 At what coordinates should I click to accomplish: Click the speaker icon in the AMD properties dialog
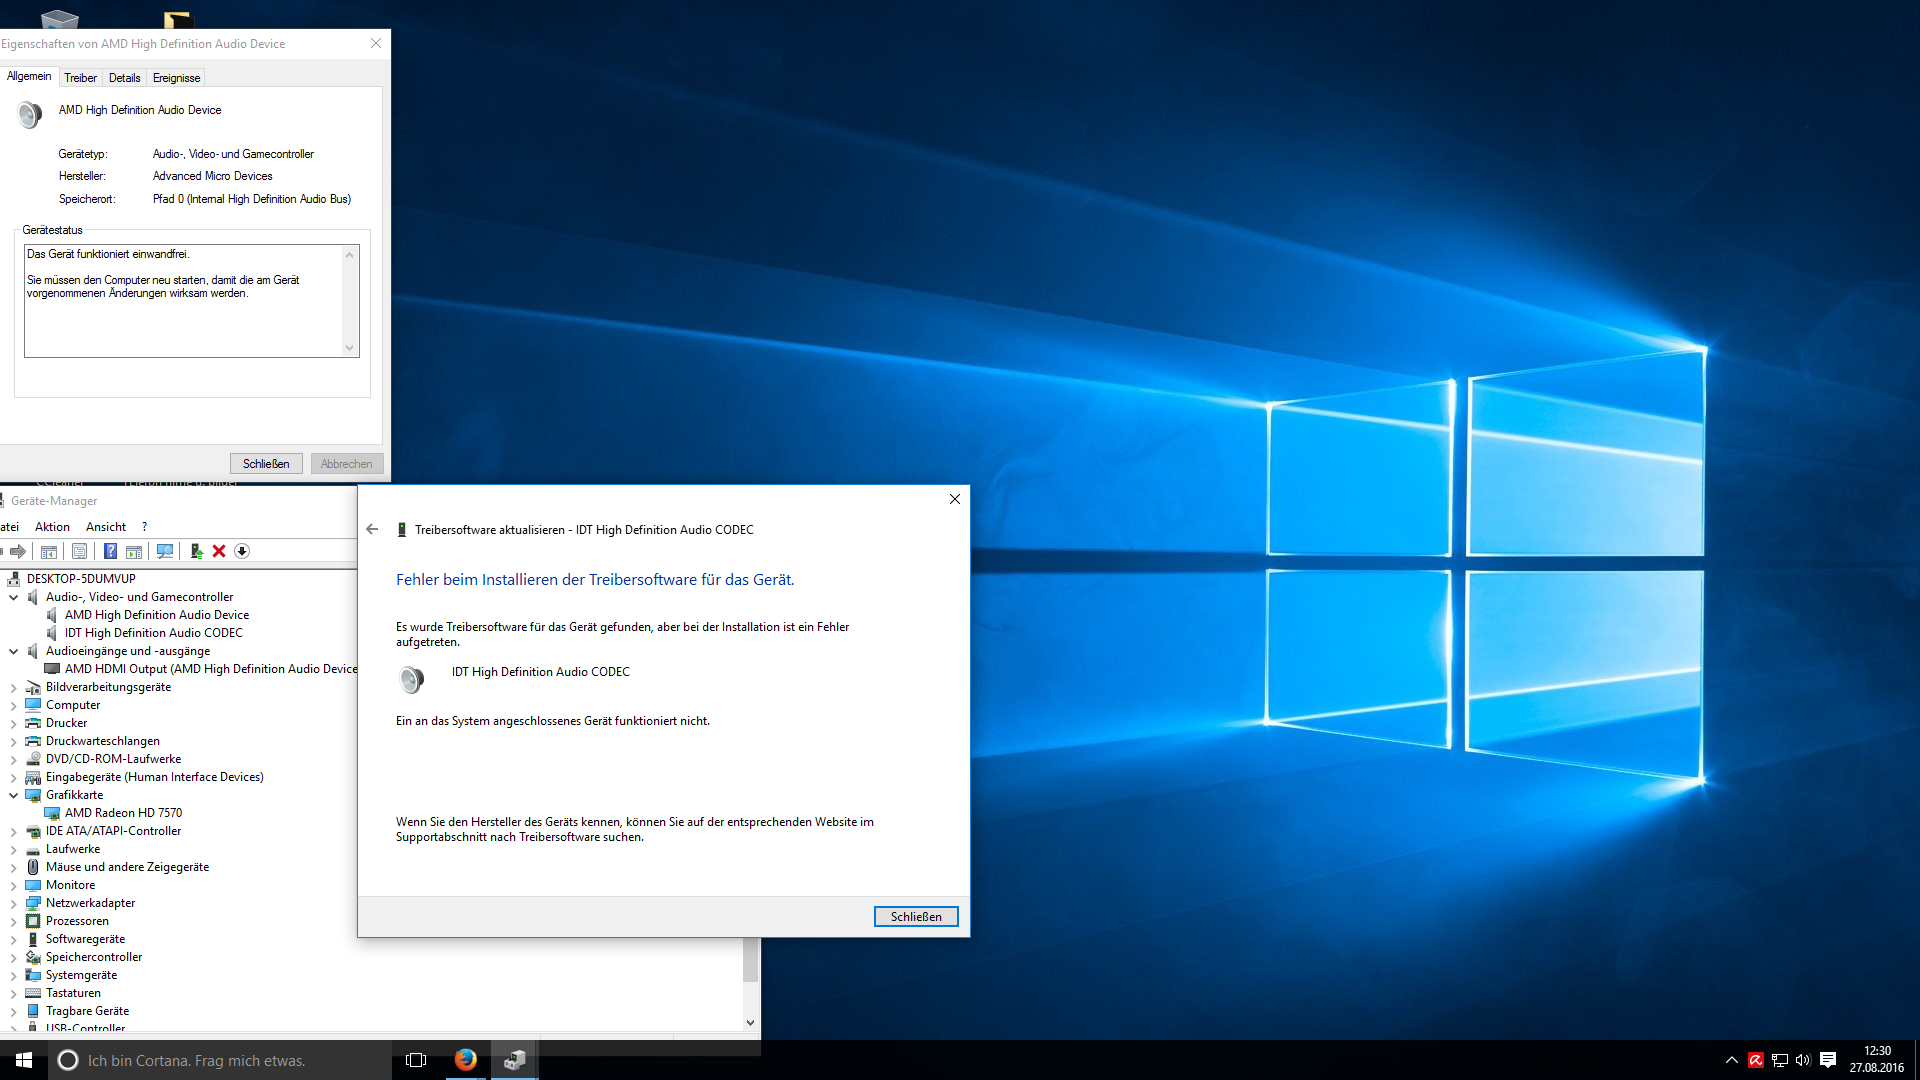30,115
